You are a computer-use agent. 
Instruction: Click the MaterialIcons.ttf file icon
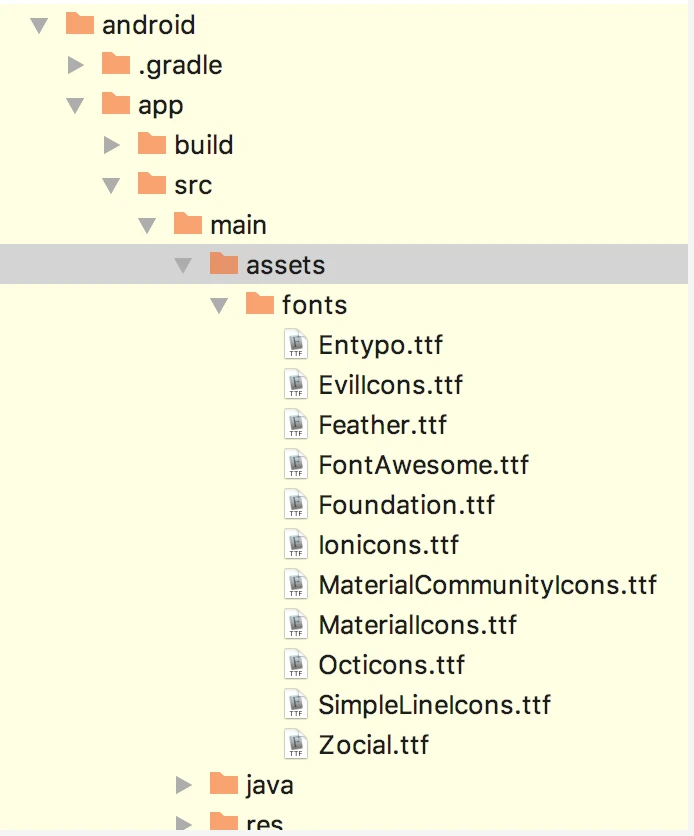click(296, 624)
